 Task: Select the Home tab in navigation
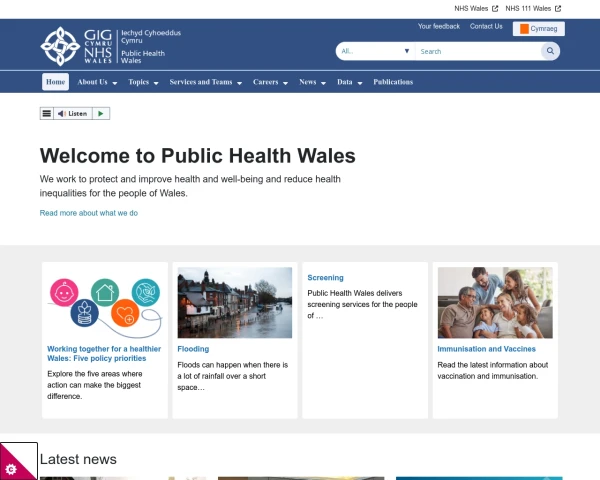tap(56, 82)
